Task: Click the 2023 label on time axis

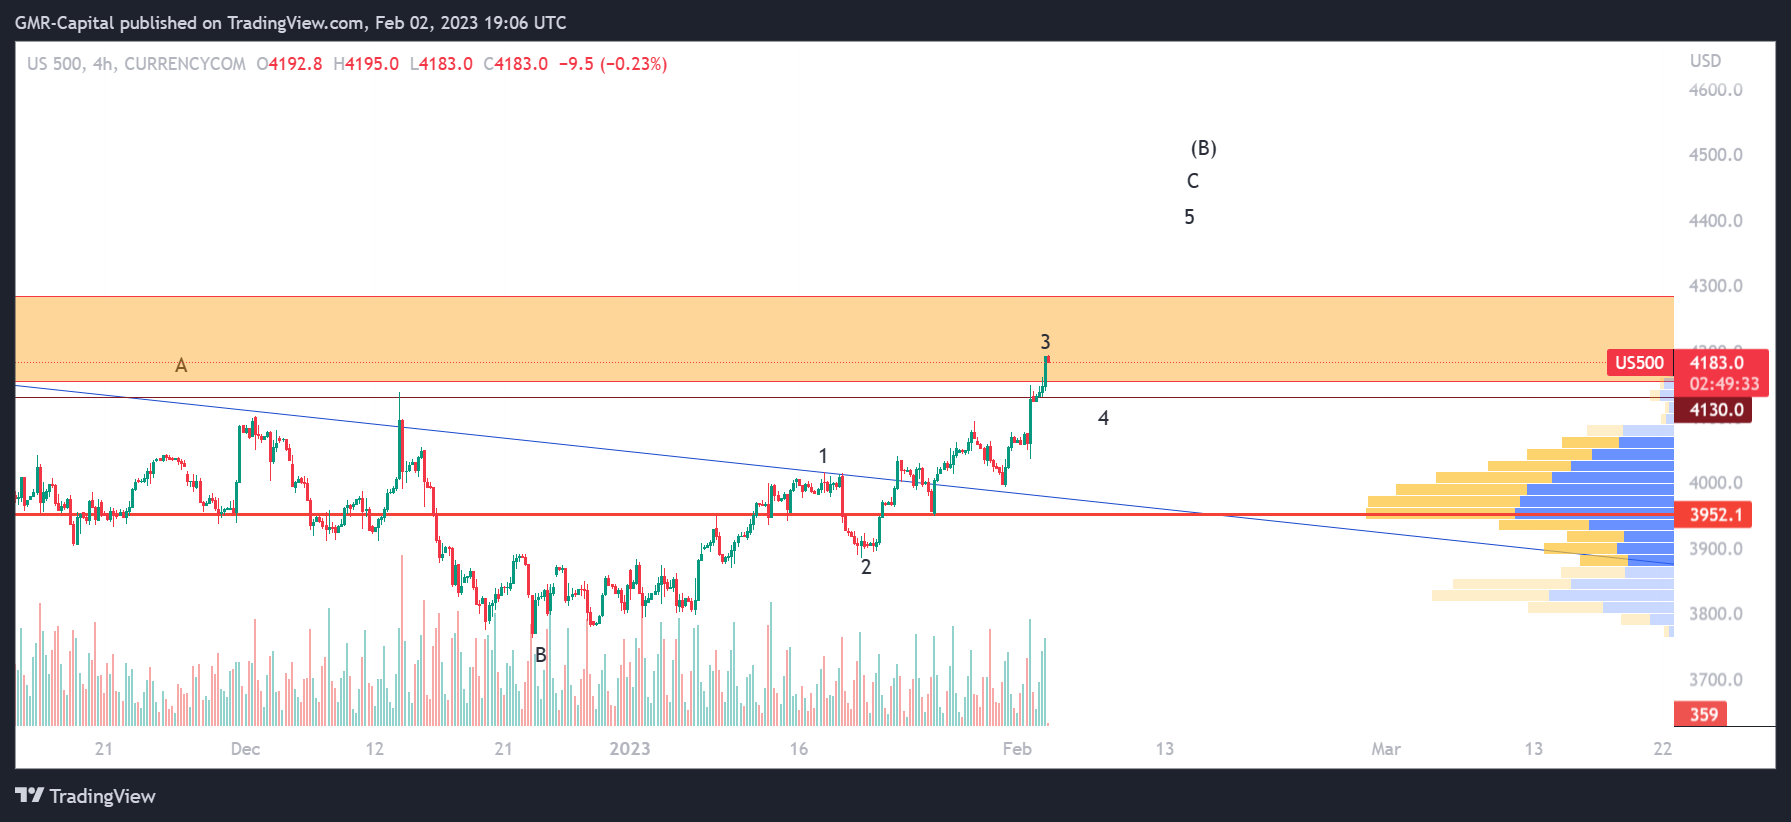Action: [630, 749]
